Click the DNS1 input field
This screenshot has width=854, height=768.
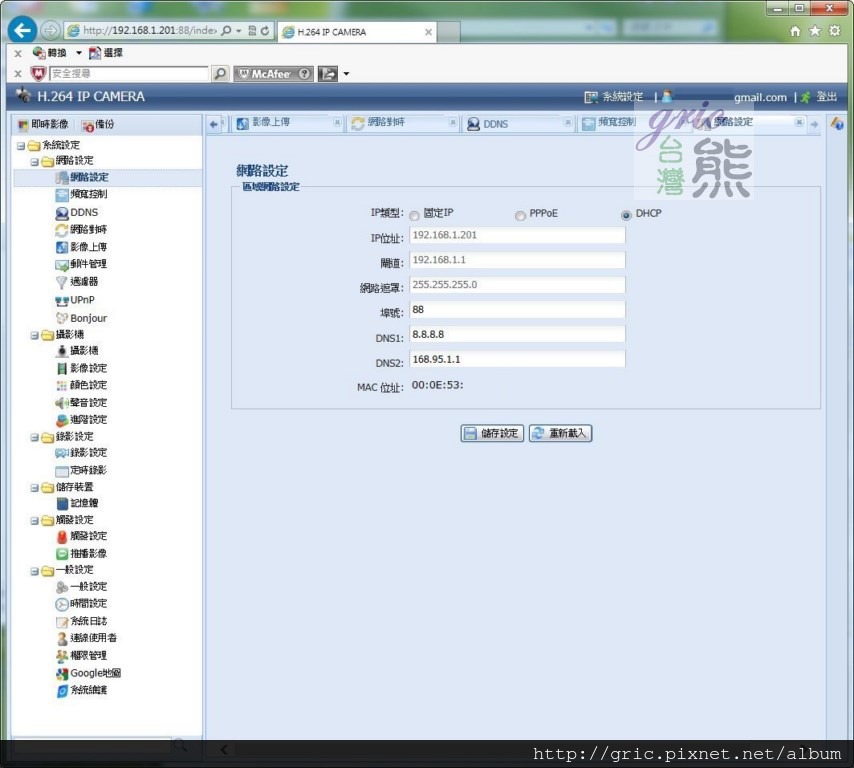coord(517,334)
